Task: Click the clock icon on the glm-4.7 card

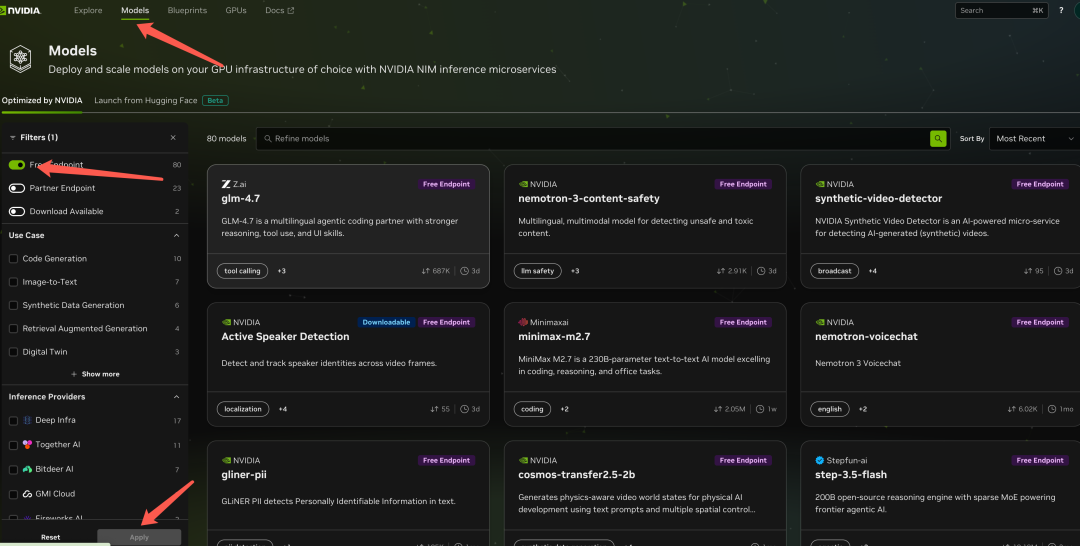Action: click(x=464, y=271)
